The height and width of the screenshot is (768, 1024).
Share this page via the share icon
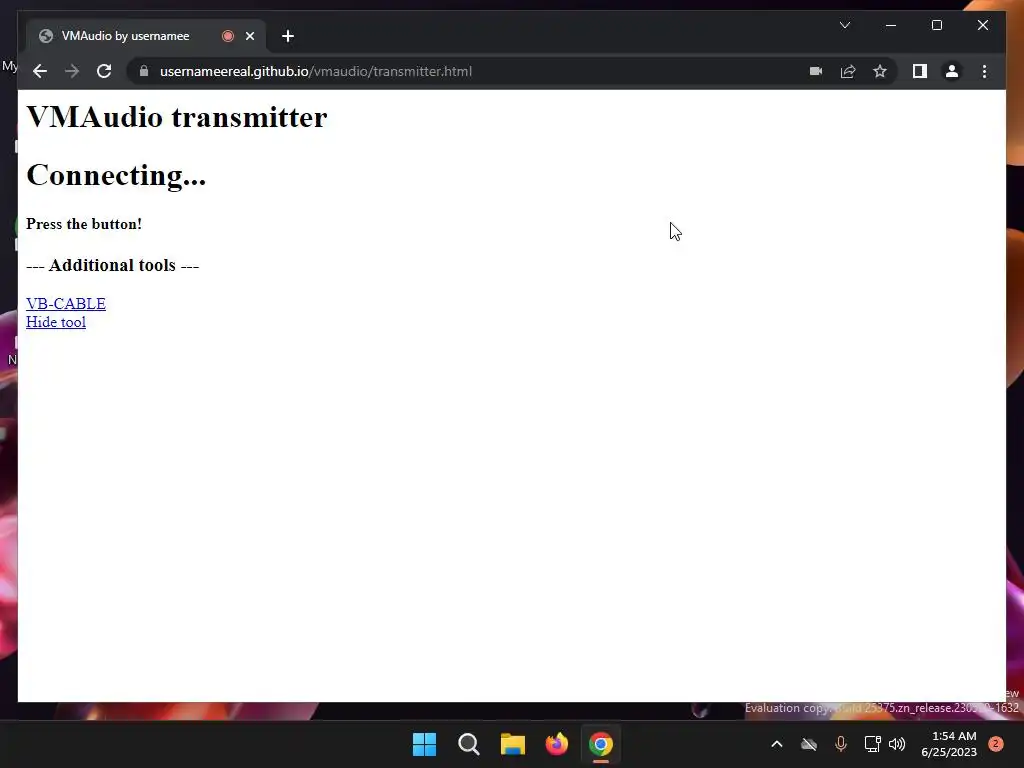point(848,71)
